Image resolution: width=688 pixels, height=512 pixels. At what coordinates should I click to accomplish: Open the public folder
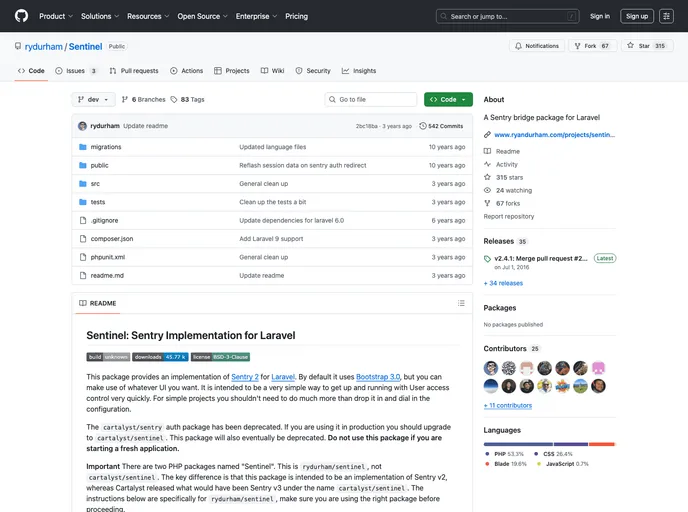pyautogui.click(x=100, y=165)
